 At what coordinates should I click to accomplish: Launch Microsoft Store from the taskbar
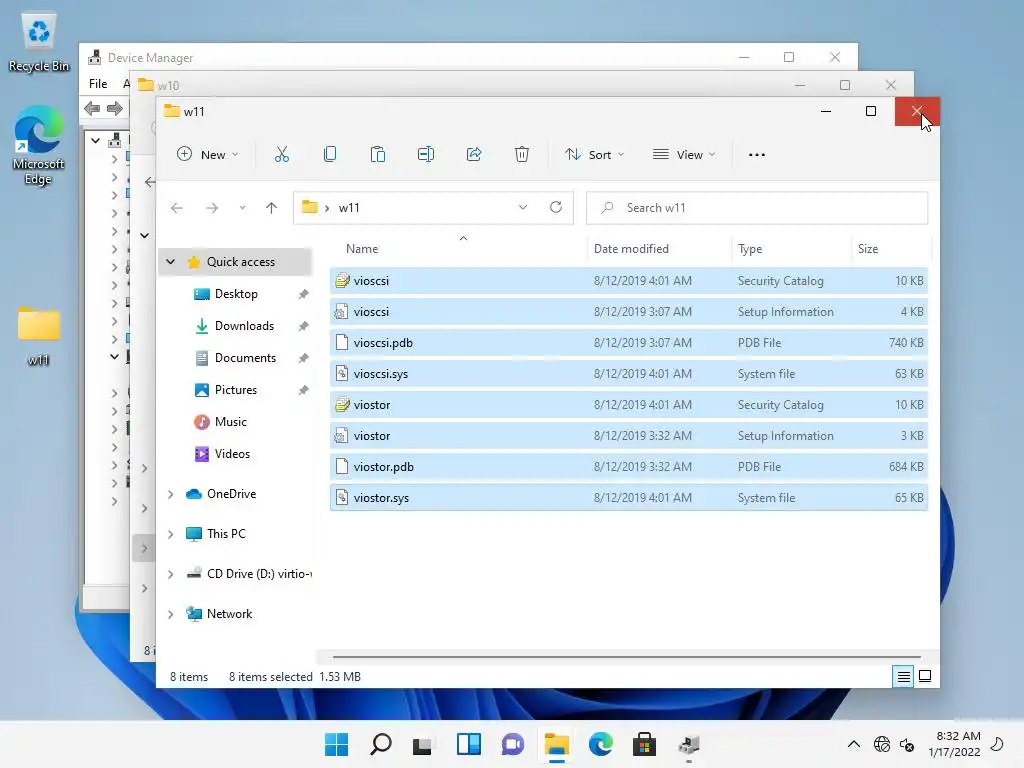[x=644, y=744]
